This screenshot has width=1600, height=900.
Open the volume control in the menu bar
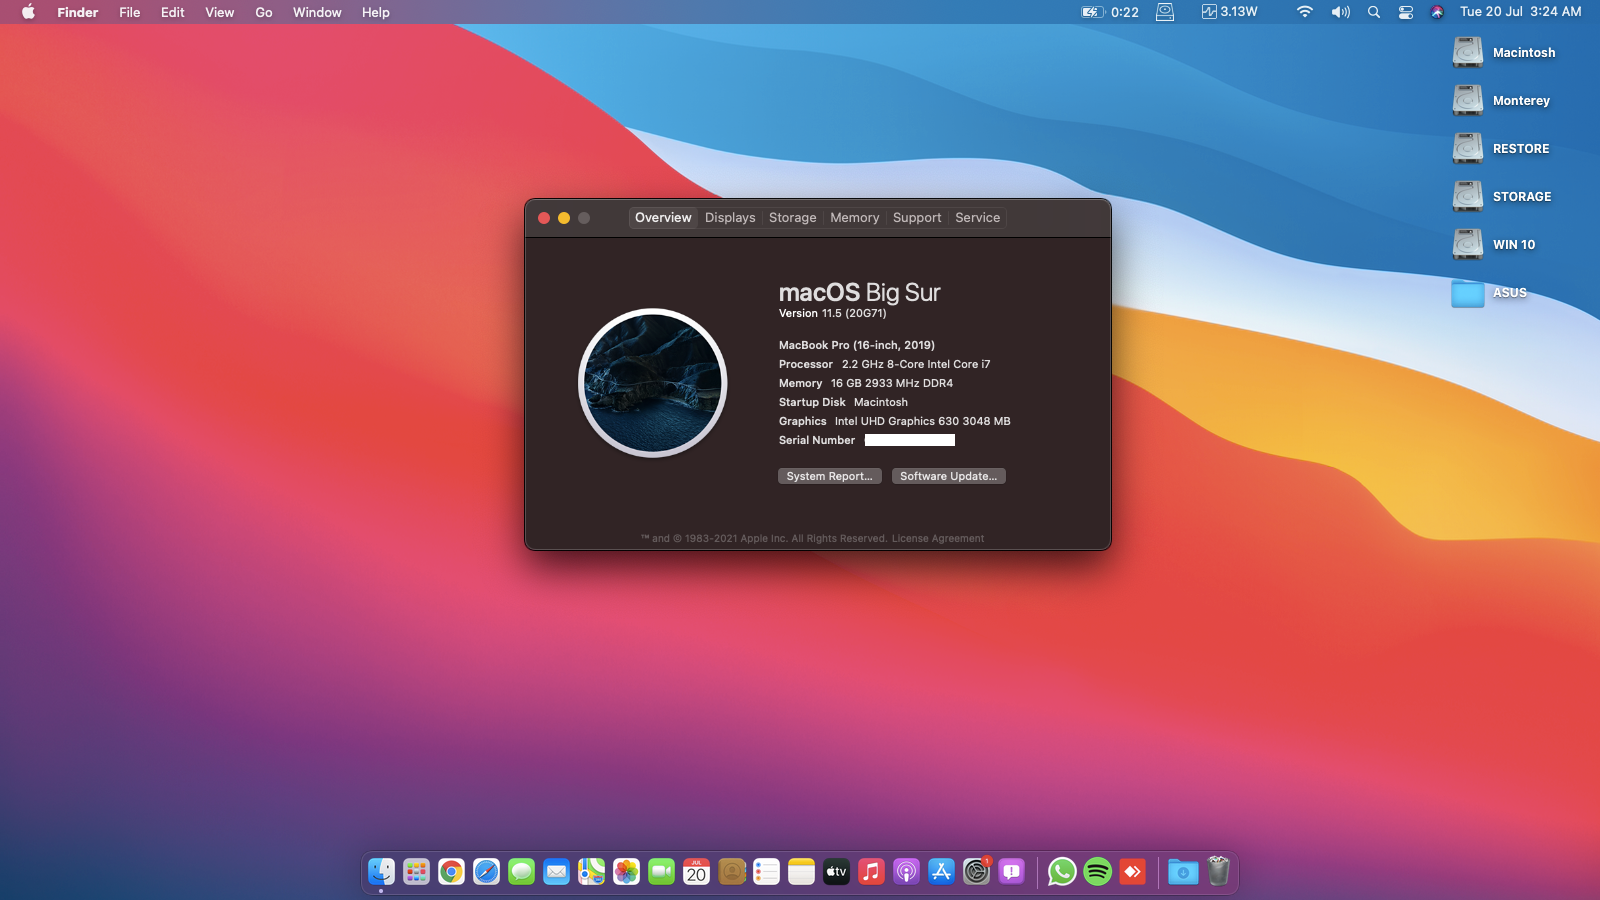[x=1341, y=12]
